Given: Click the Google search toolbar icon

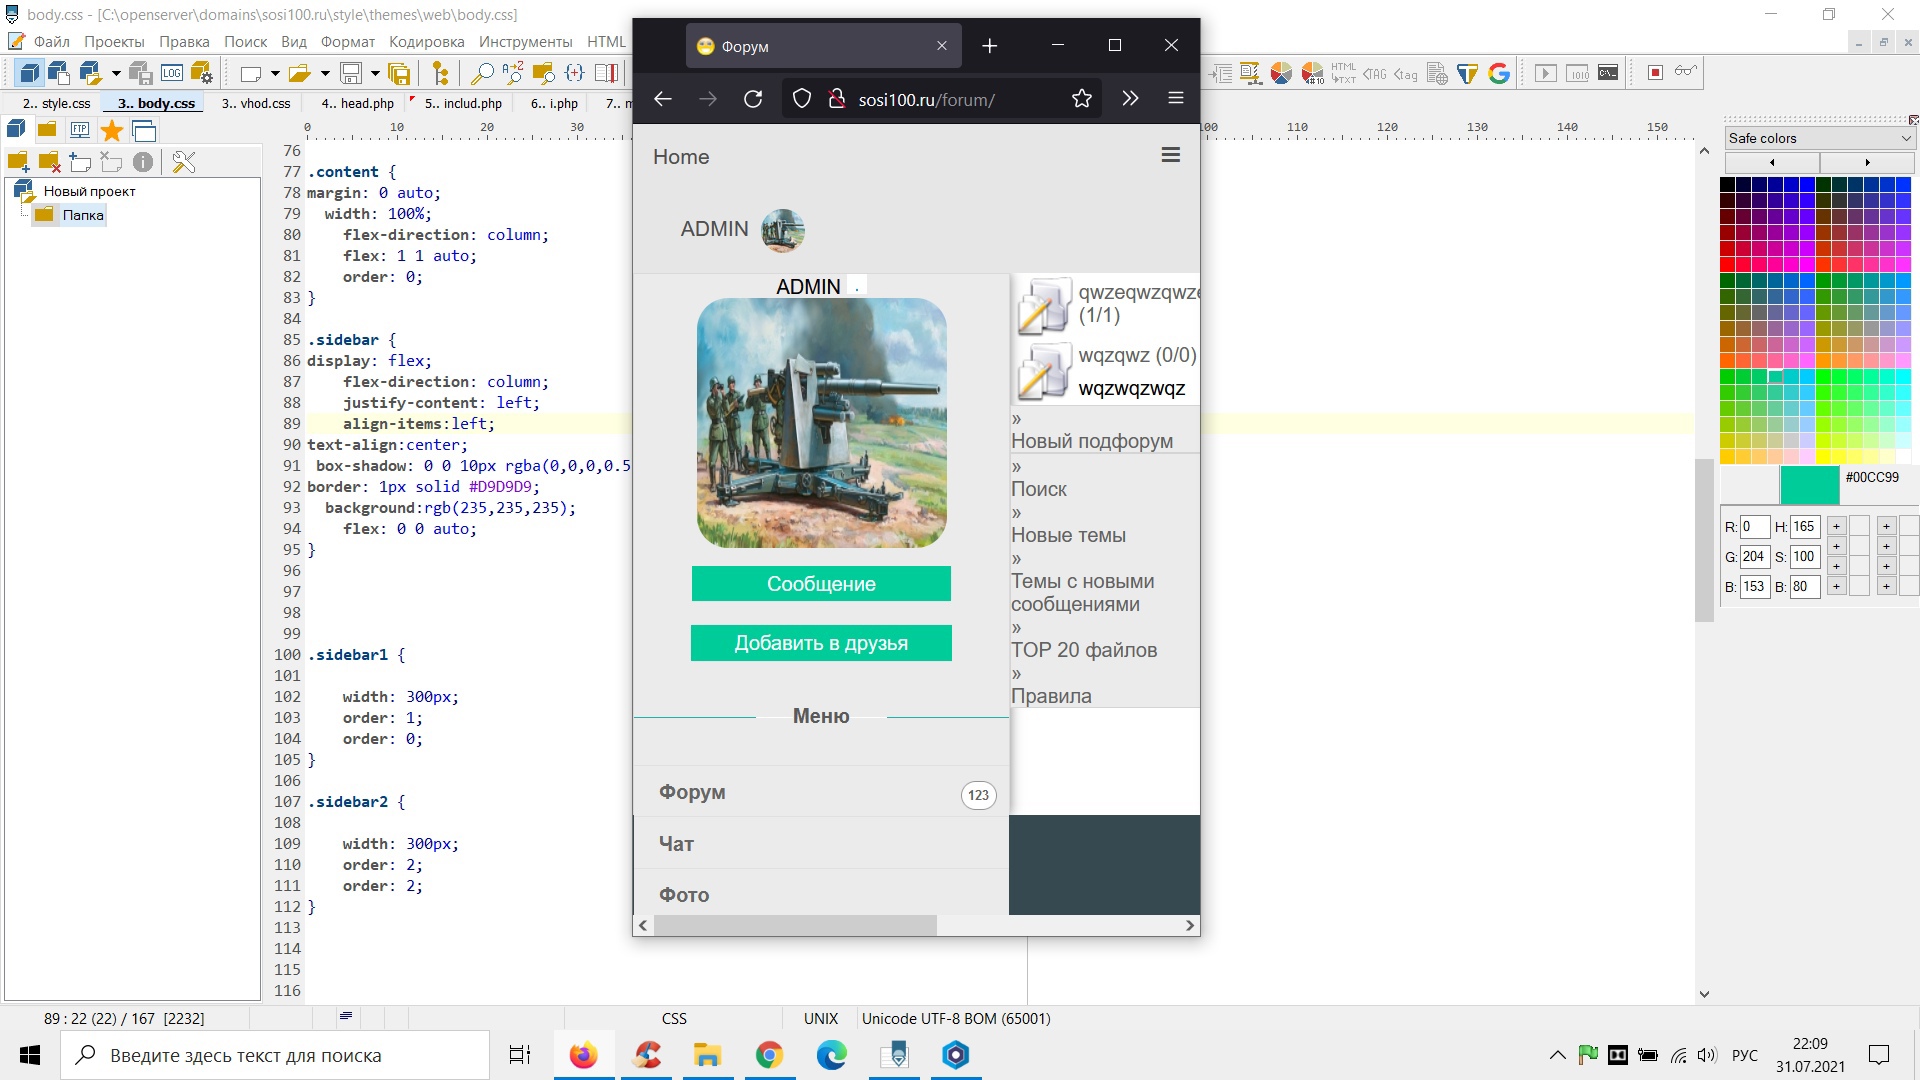Looking at the screenshot, I should [1498, 73].
